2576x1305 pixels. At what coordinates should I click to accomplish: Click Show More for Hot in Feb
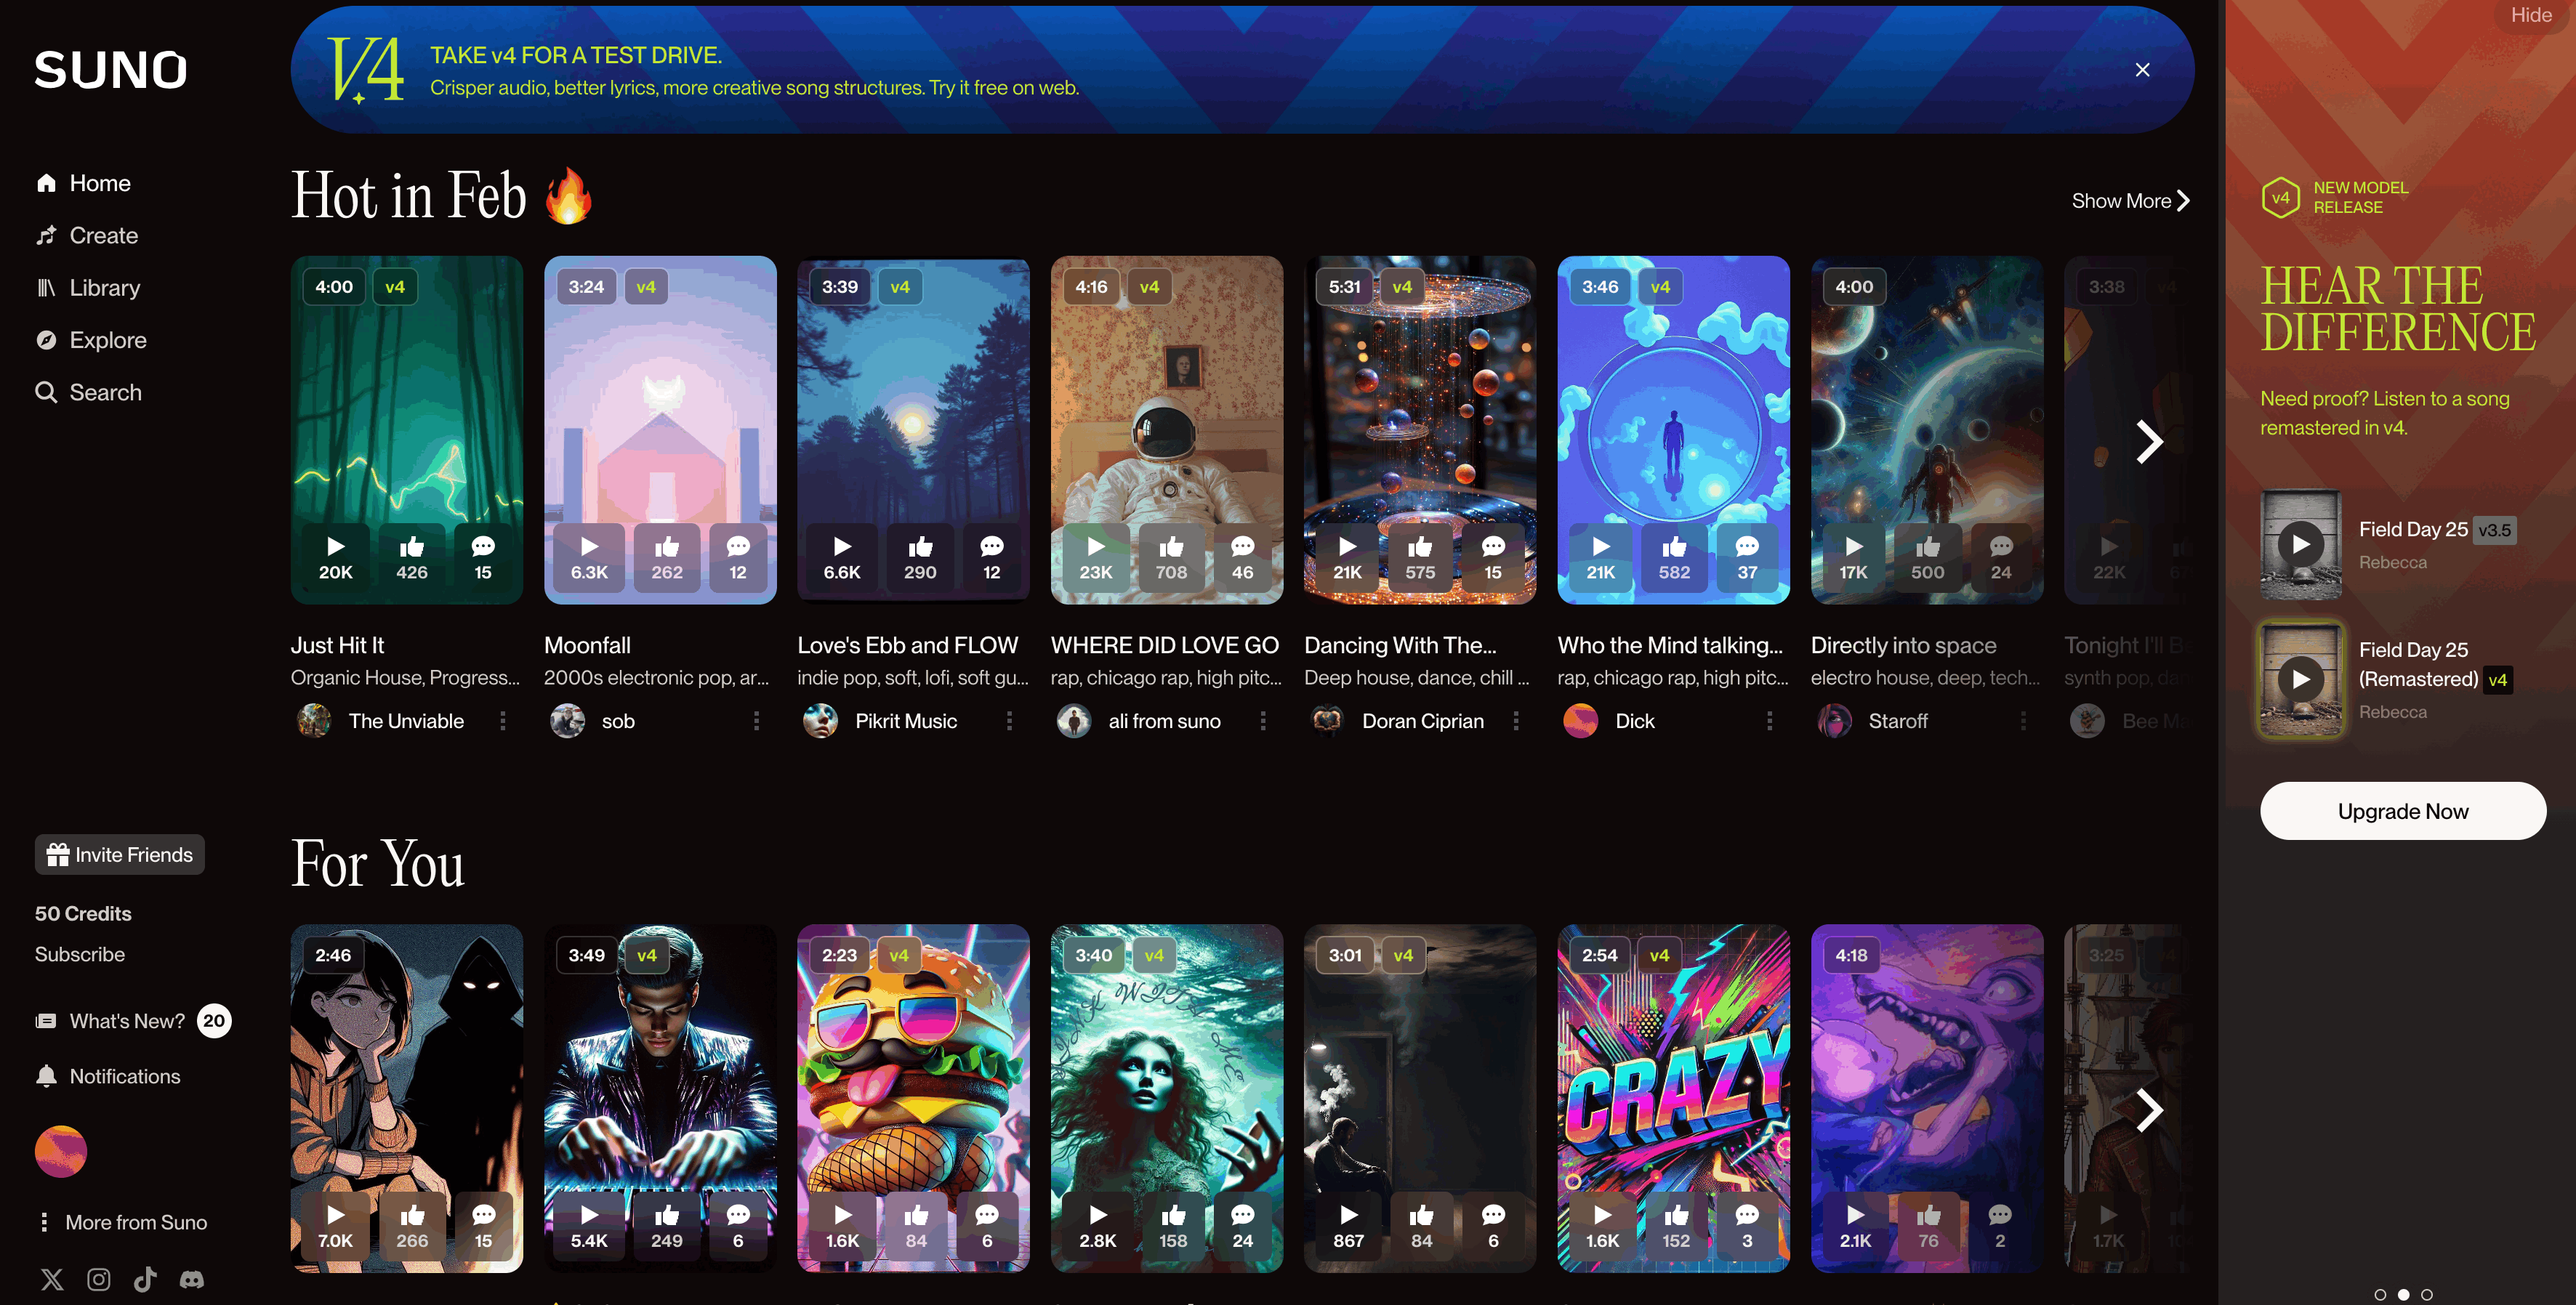(2130, 201)
